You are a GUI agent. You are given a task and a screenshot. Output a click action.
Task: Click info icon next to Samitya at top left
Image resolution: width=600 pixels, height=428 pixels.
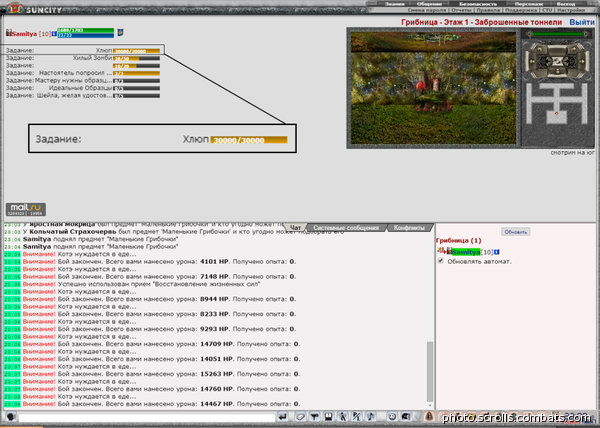point(54,34)
